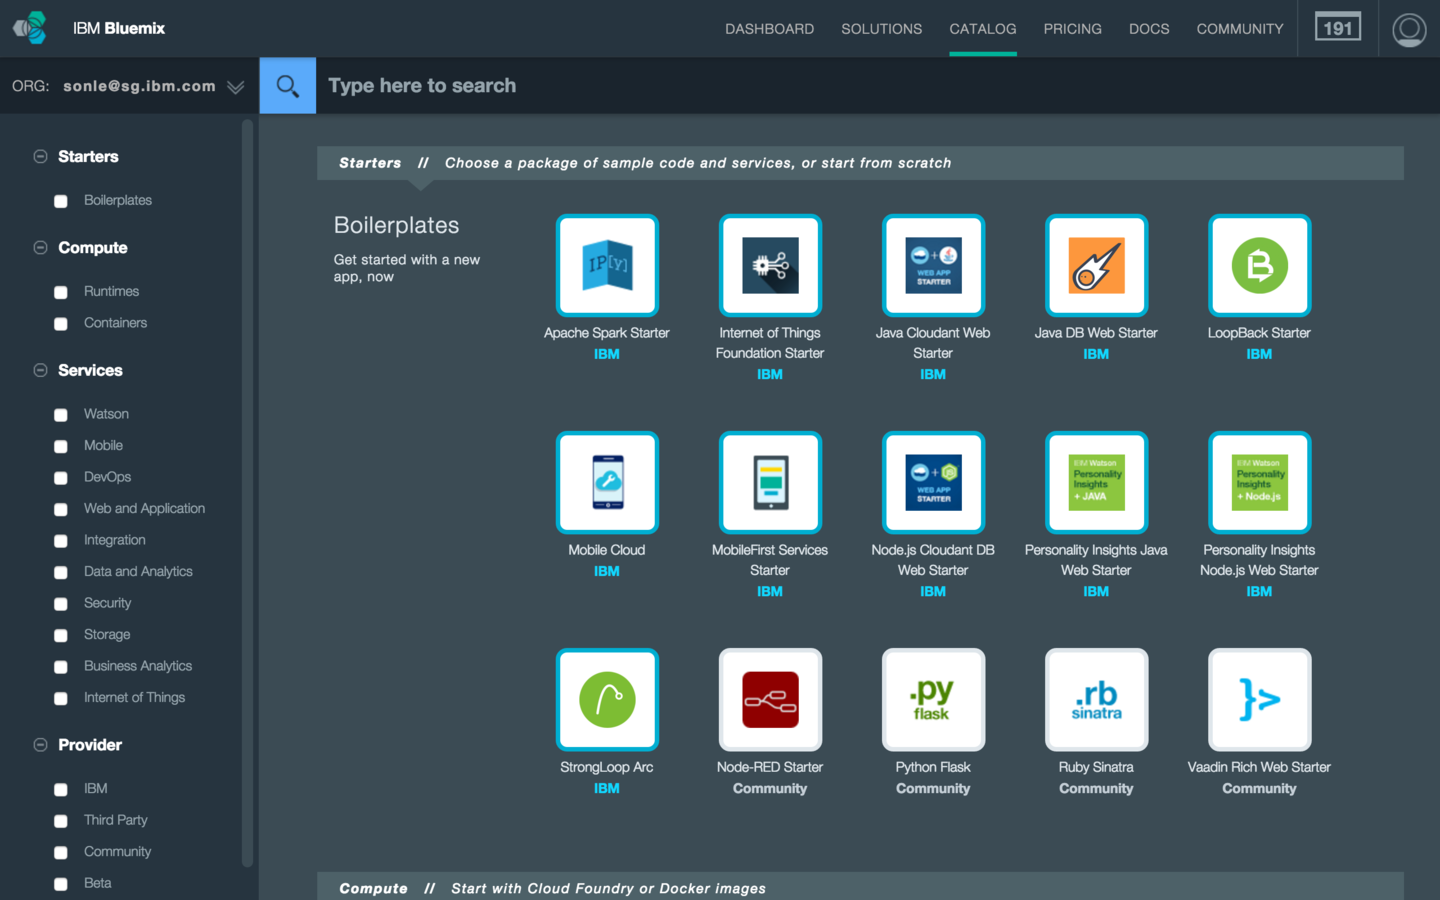Select the Internet of Things Foundation Starter icon
The image size is (1440, 900).
[770, 265]
